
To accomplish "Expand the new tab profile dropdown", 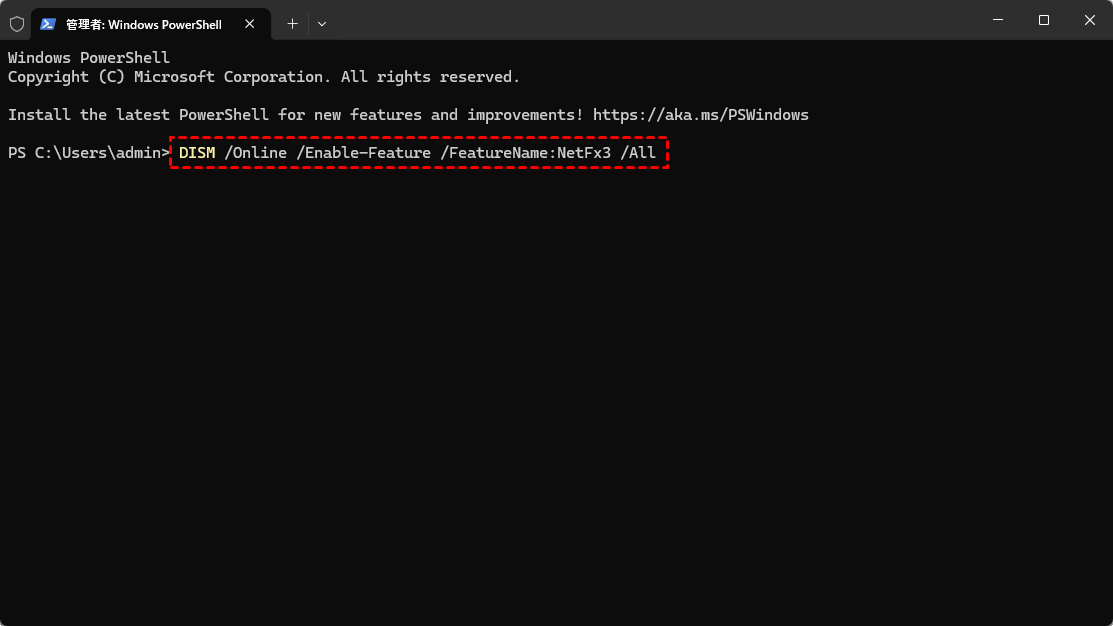I will coord(322,24).
